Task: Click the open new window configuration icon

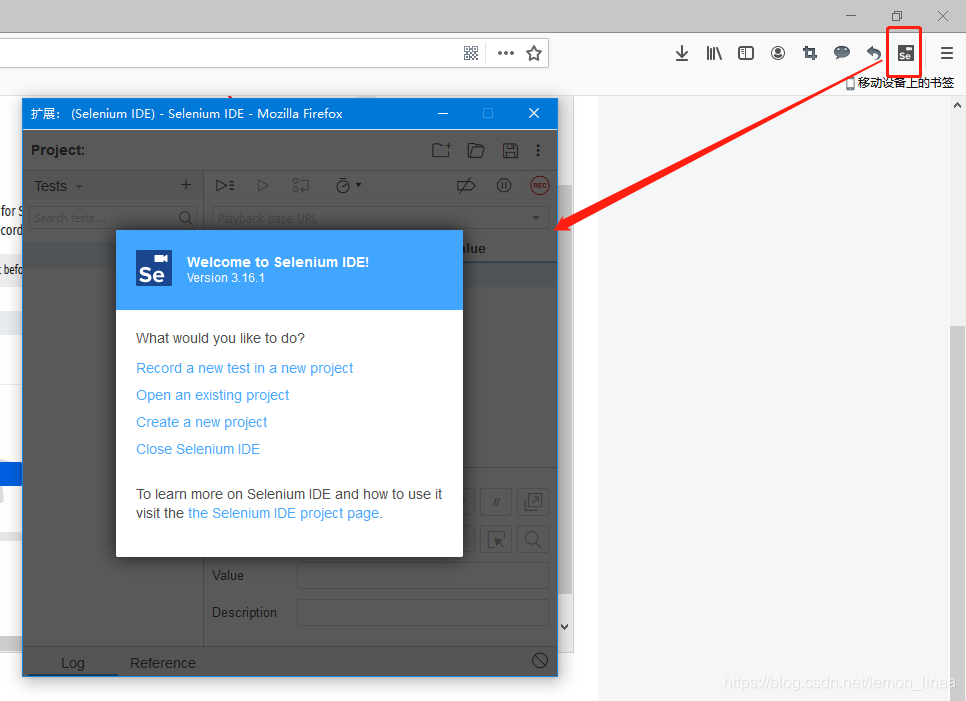Action: (533, 502)
